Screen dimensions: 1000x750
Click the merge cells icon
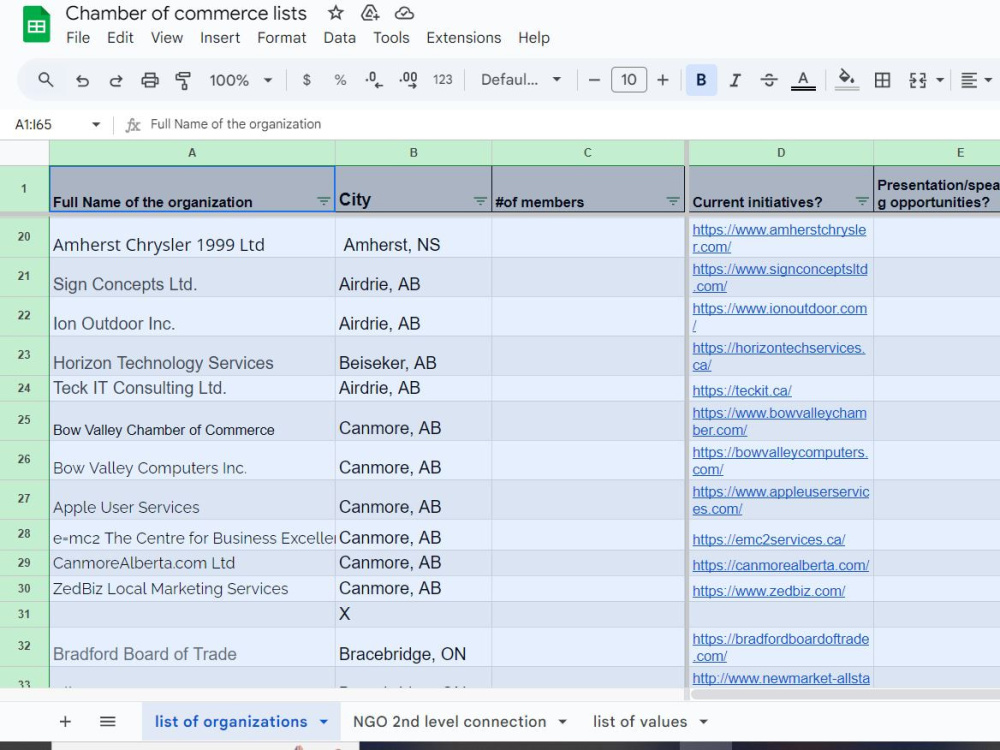click(917, 80)
